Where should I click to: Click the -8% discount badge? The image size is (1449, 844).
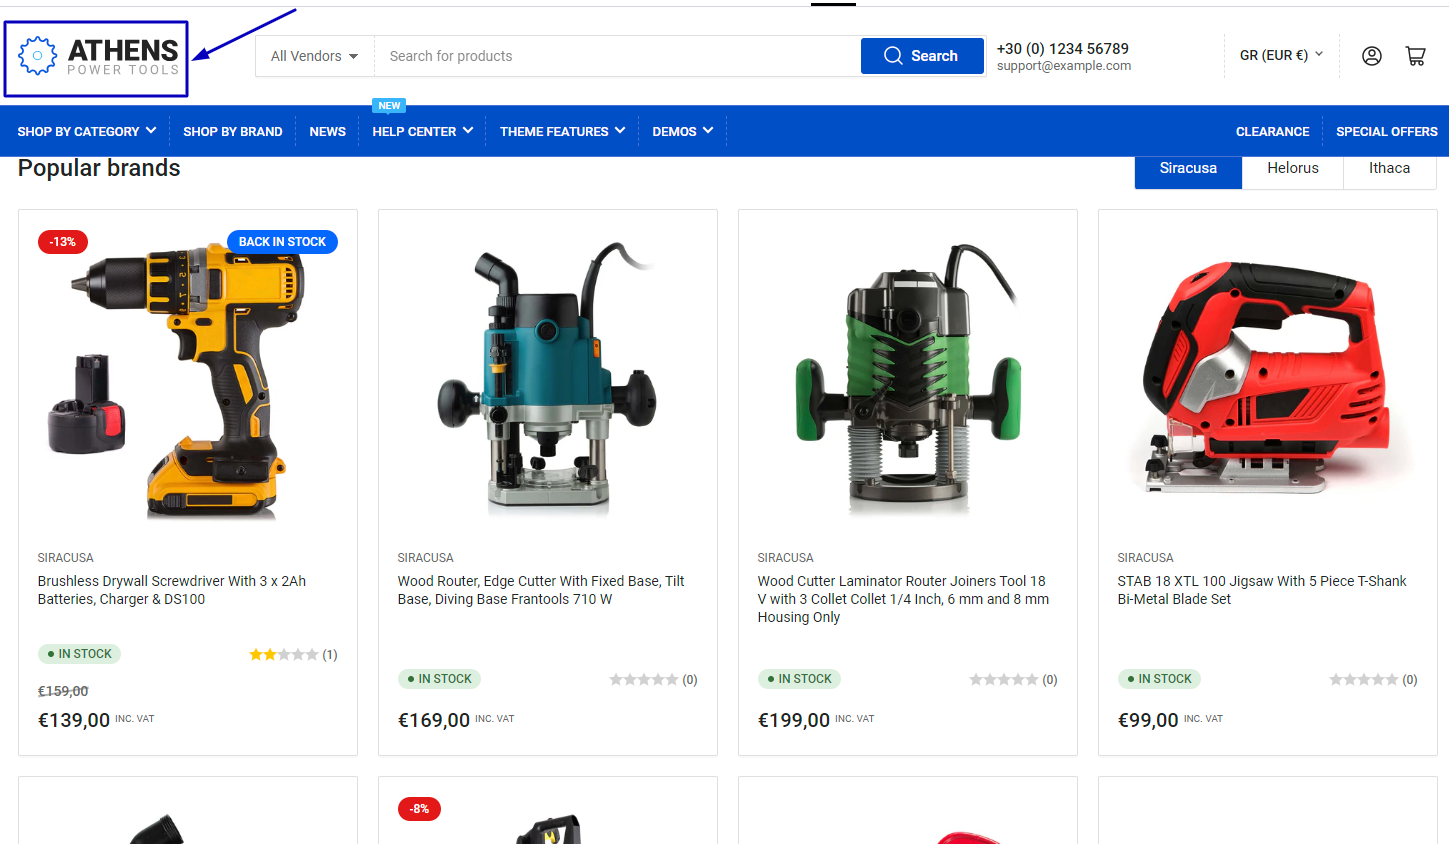point(420,809)
